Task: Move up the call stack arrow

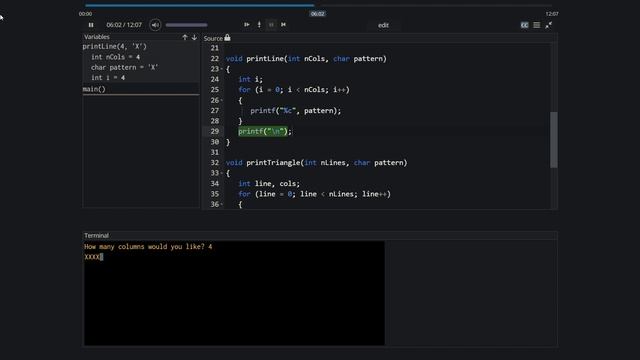Action: coord(185,37)
